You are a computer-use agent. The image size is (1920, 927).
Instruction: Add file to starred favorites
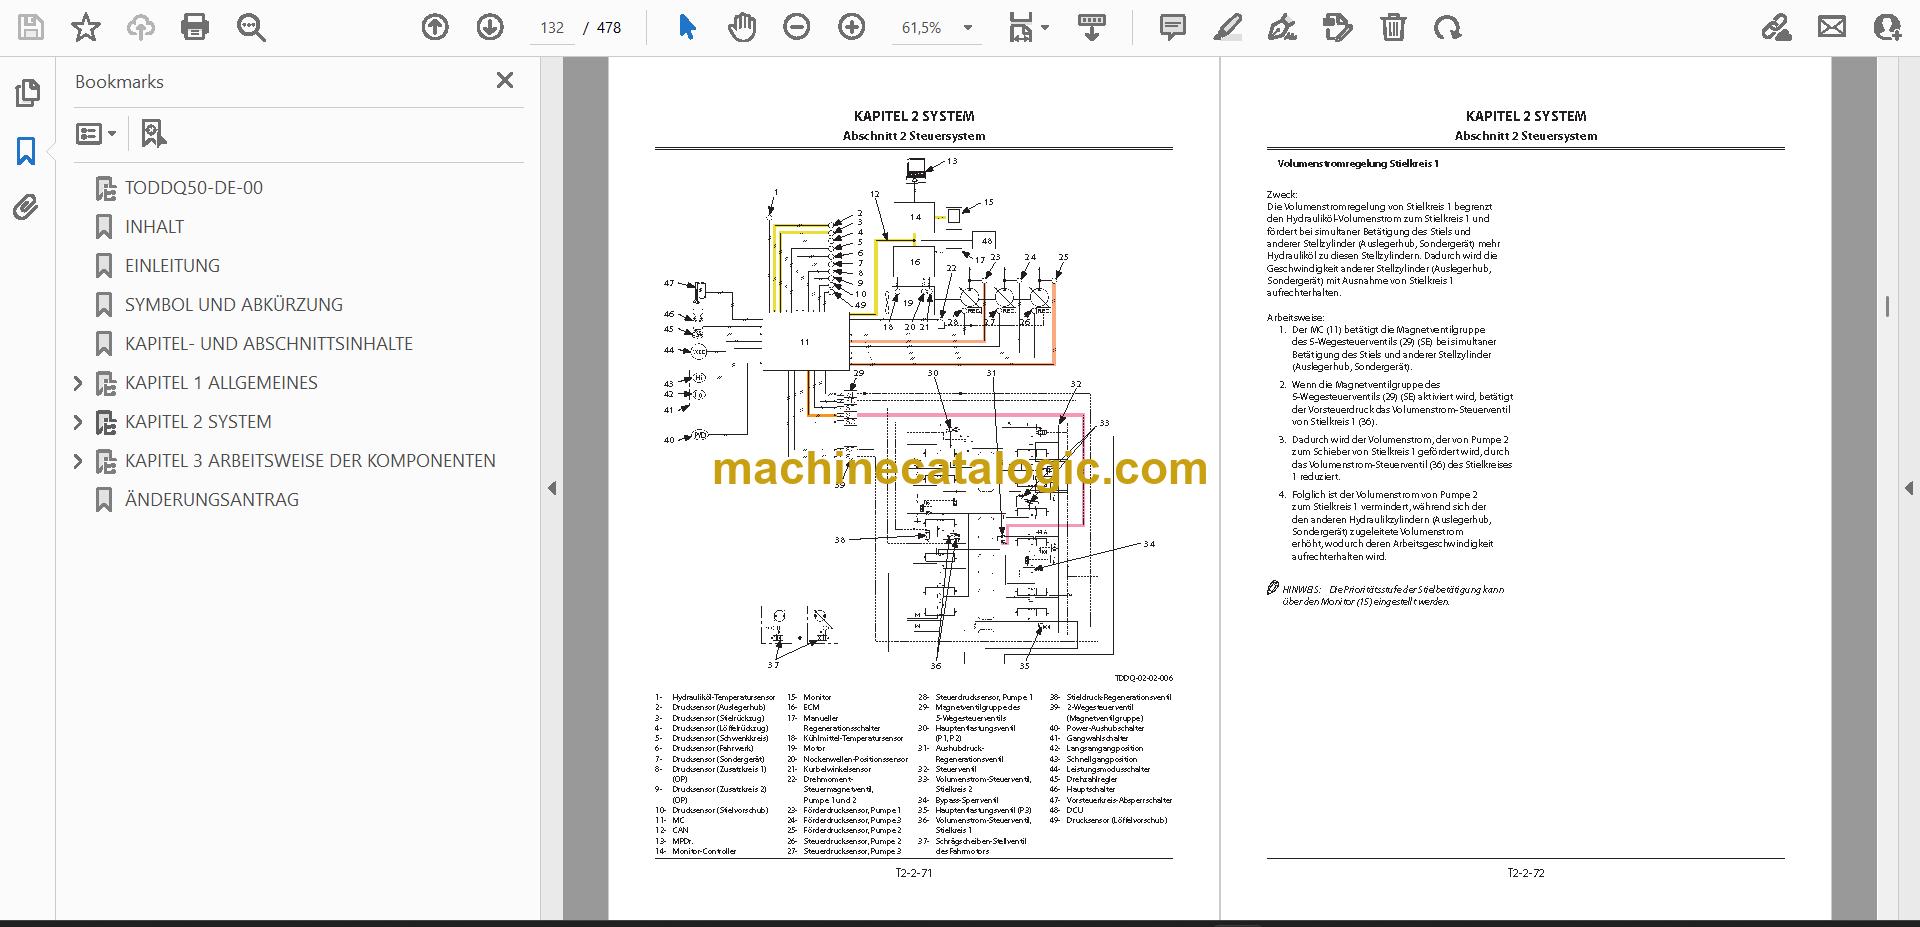click(x=86, y=27)
